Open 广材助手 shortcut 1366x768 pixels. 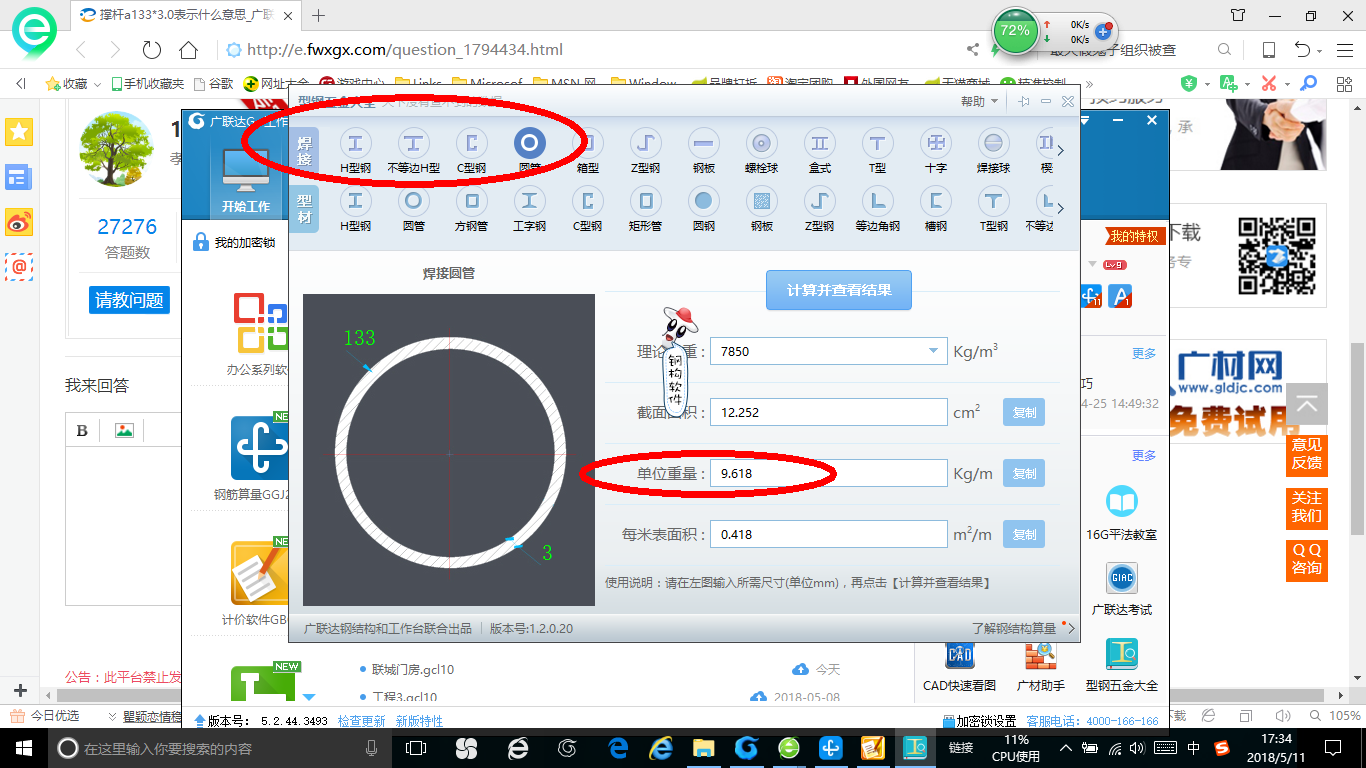[1040, 667]
